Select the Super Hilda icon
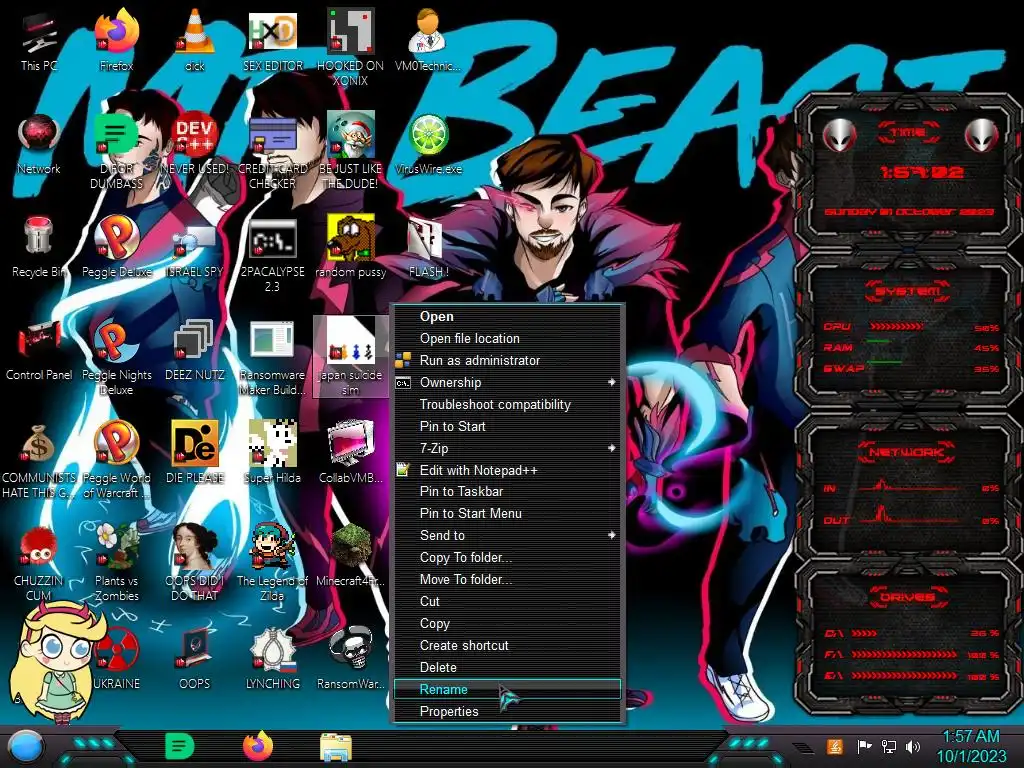 point(272,453)
